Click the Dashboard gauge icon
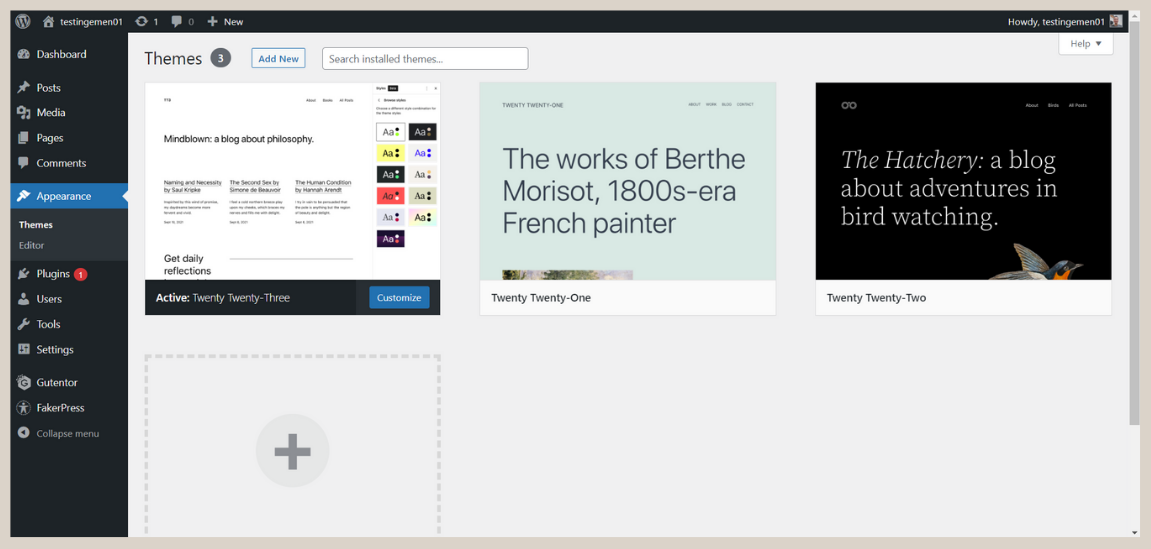The height and width of the screenshot is (549, 1151). pos(23,54)
